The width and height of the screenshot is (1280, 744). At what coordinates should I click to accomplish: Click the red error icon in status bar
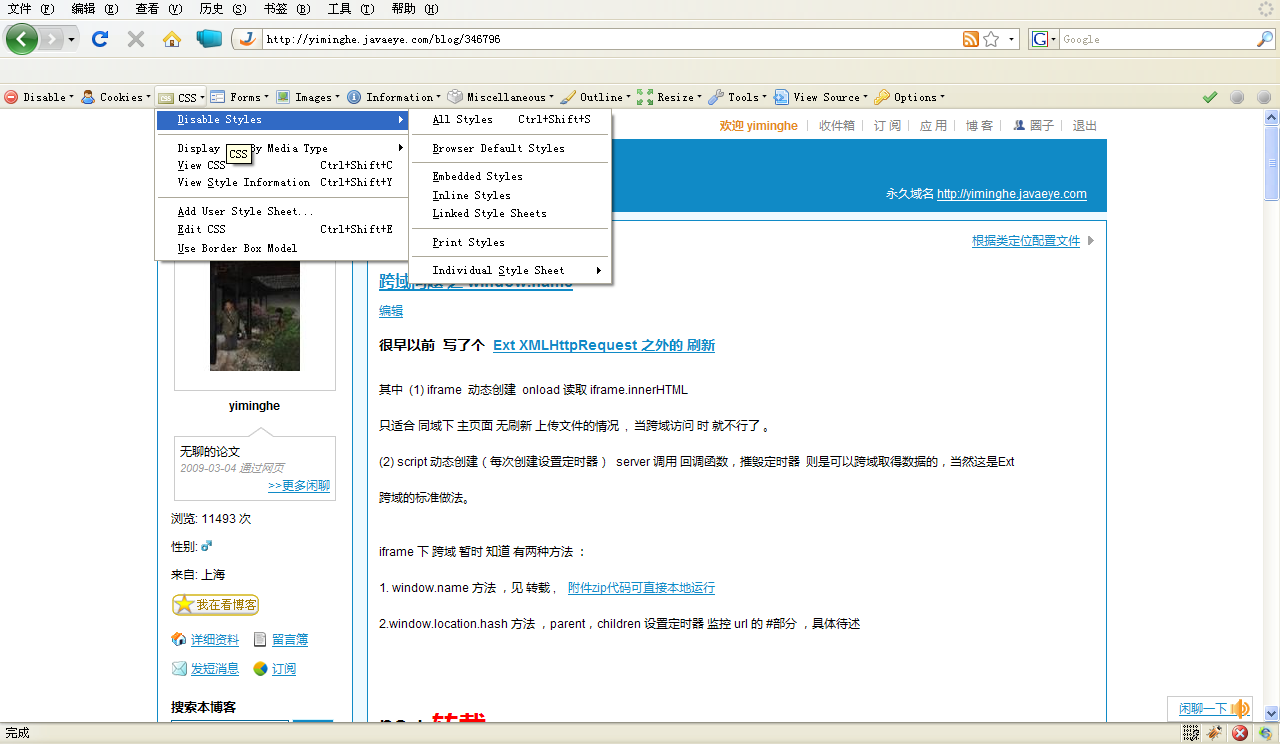[1239, 733]
